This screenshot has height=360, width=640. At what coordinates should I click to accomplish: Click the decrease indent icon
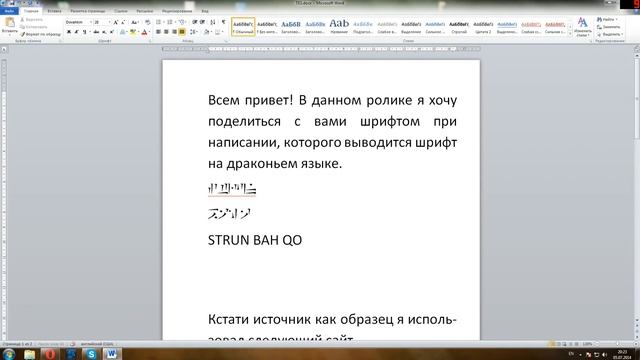(x=195, y=22)
